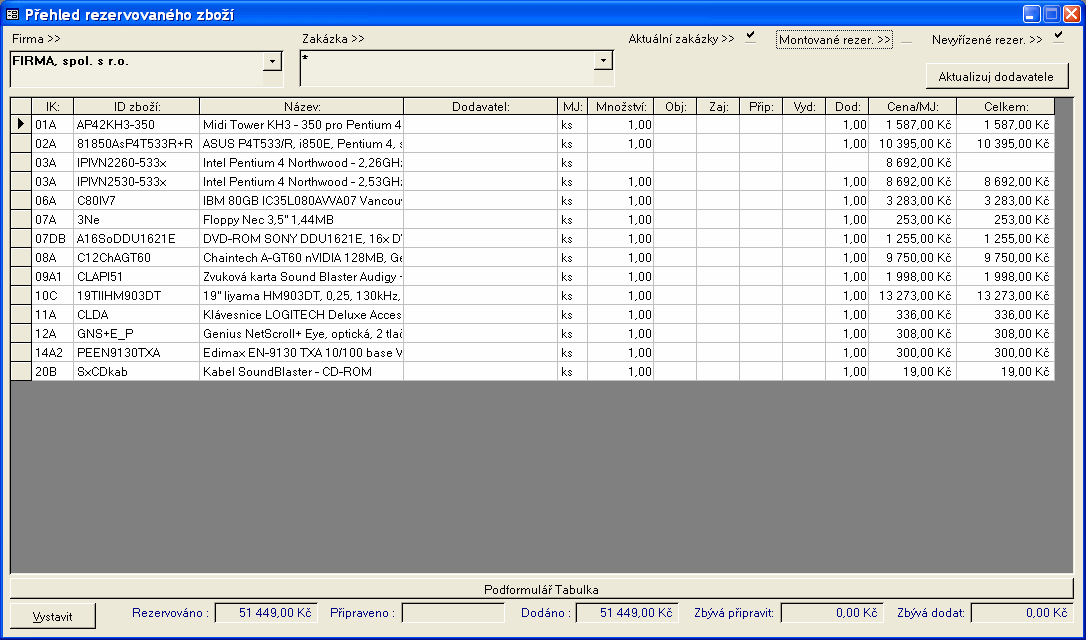Image resolution: width=1086 pixels, height=640 pixels.
Task: Select the row selector for the 20B row
Action: 21,372
